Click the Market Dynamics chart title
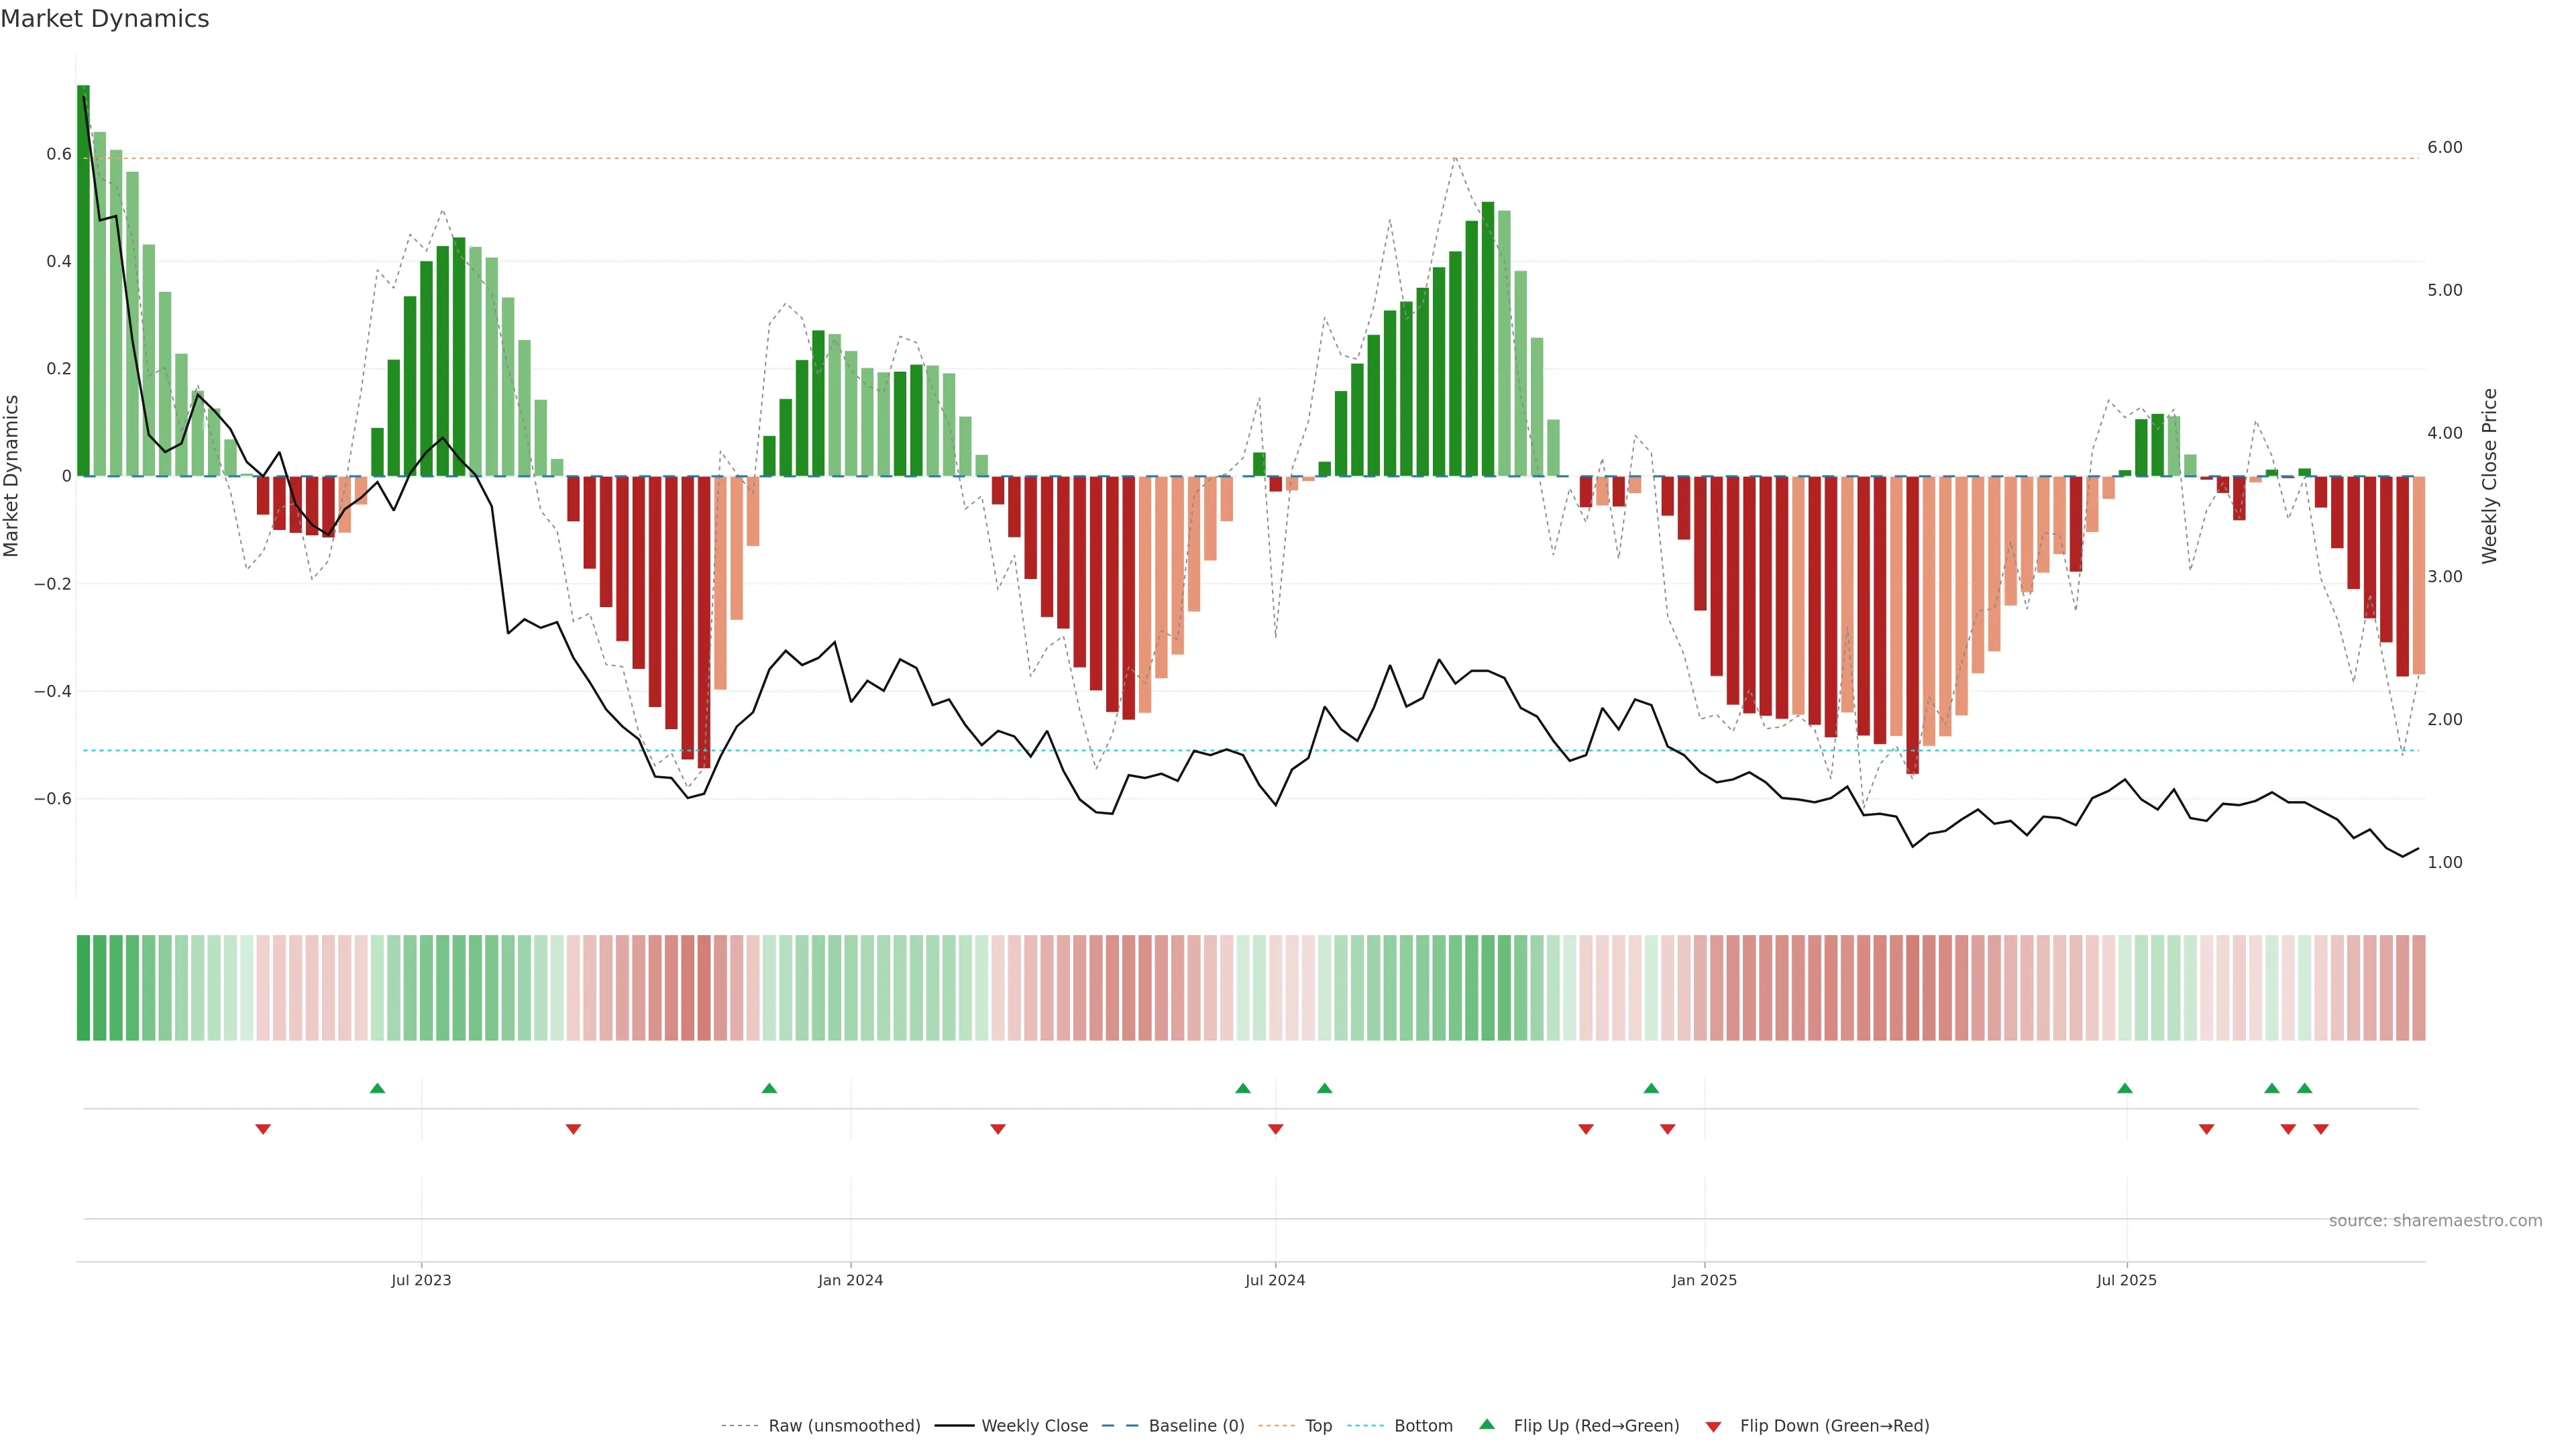2576x1449 pixels. click(105, 19)
